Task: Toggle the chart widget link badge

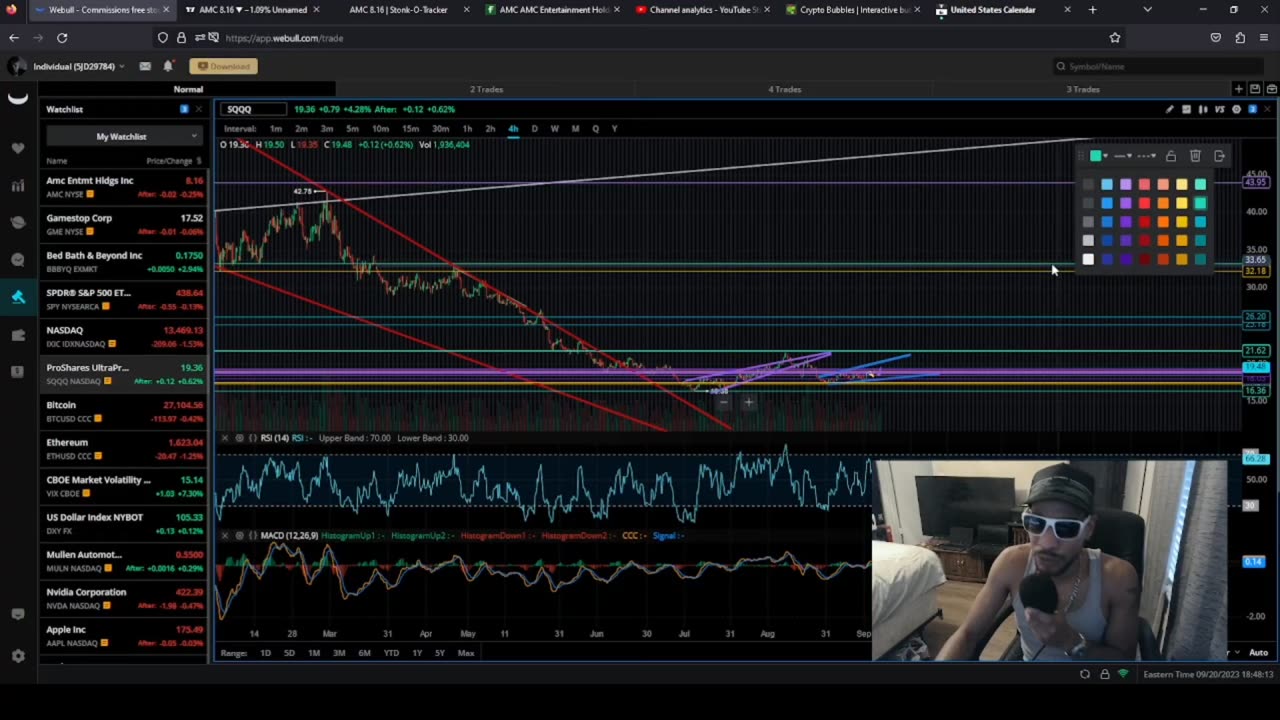Action: [x=1252, y=109]
